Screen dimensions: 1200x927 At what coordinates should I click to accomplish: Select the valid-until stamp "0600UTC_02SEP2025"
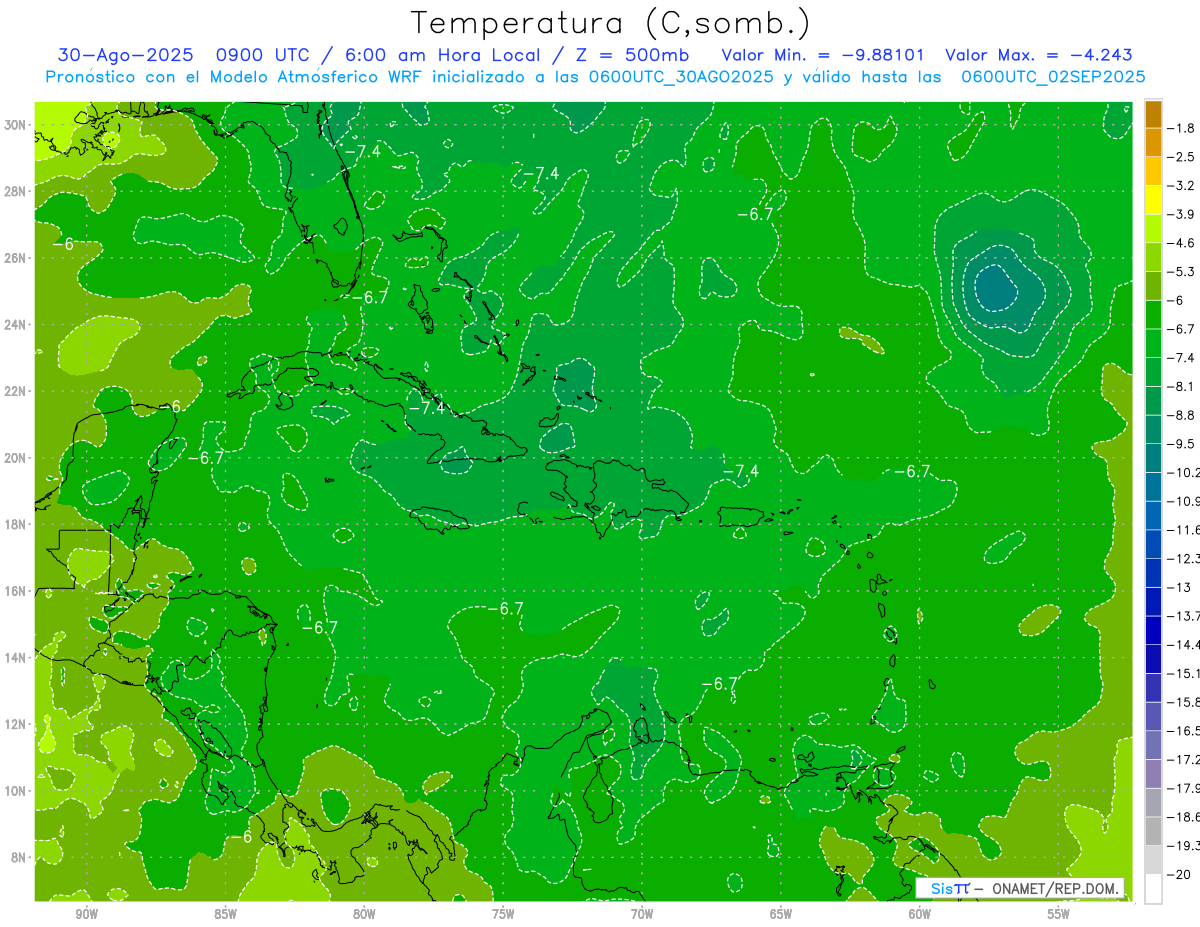click(1053, 76)
